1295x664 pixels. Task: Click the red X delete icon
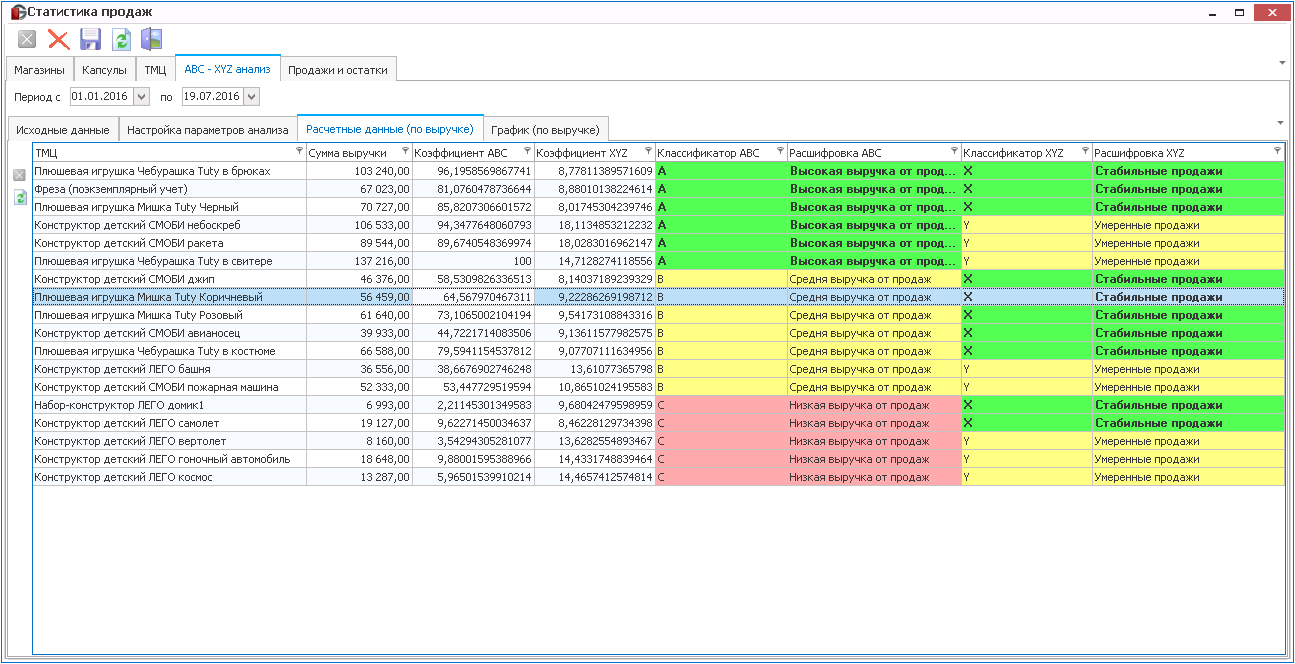59,39
